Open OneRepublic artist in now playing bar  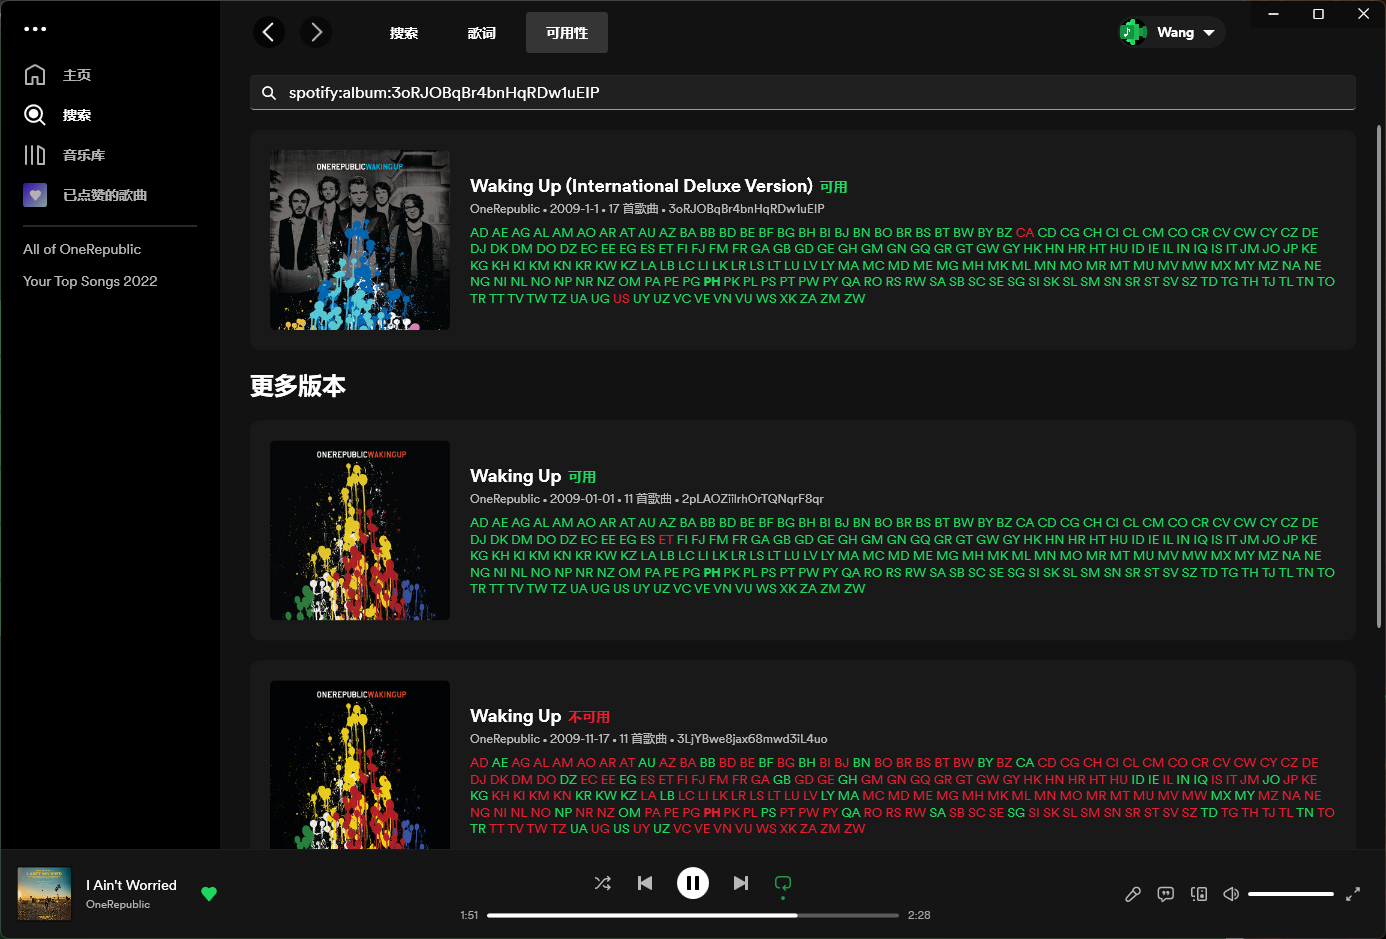coord(118,904)
